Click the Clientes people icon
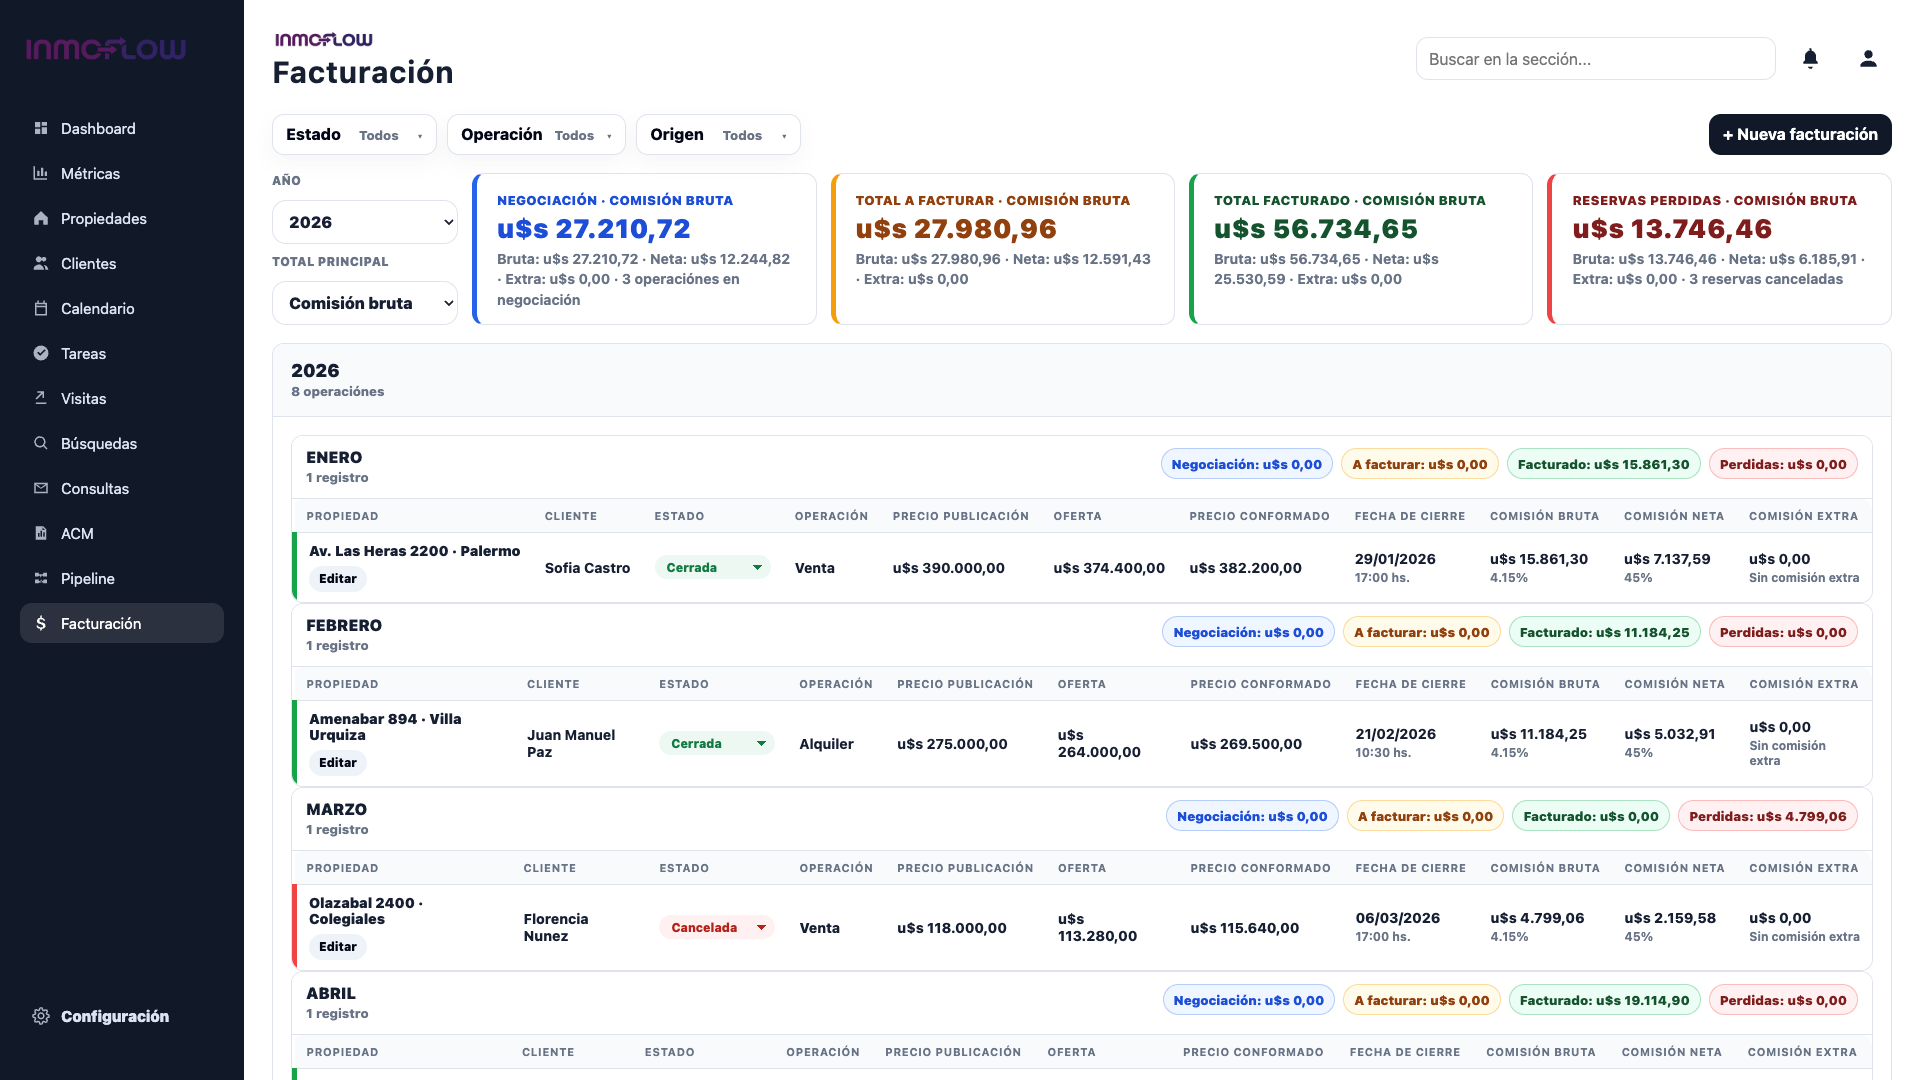The image size is (1920, 1080). tap(41, 263)
